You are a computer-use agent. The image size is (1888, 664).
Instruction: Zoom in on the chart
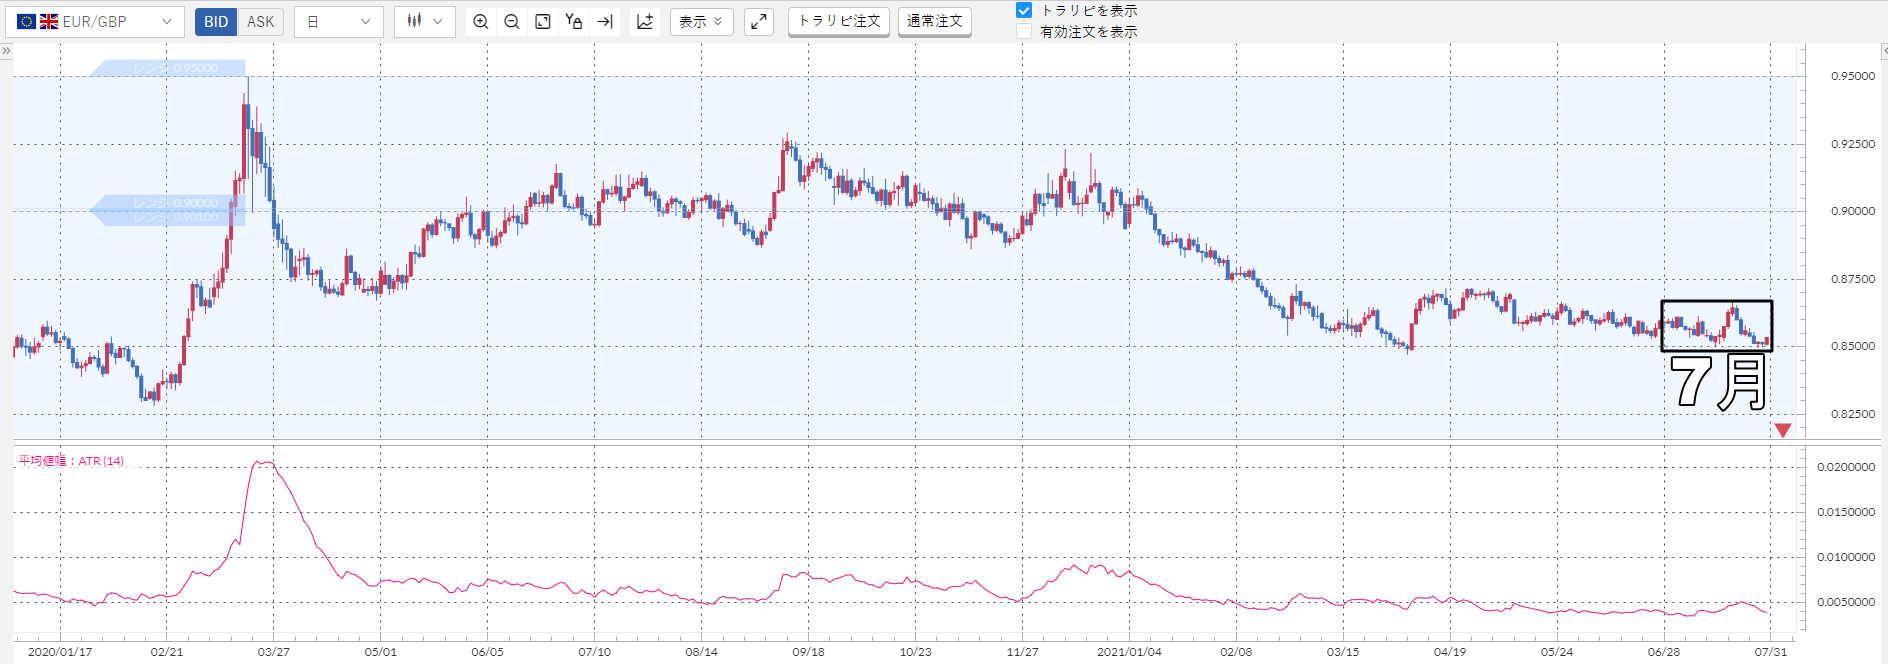[x=481, y=21]
